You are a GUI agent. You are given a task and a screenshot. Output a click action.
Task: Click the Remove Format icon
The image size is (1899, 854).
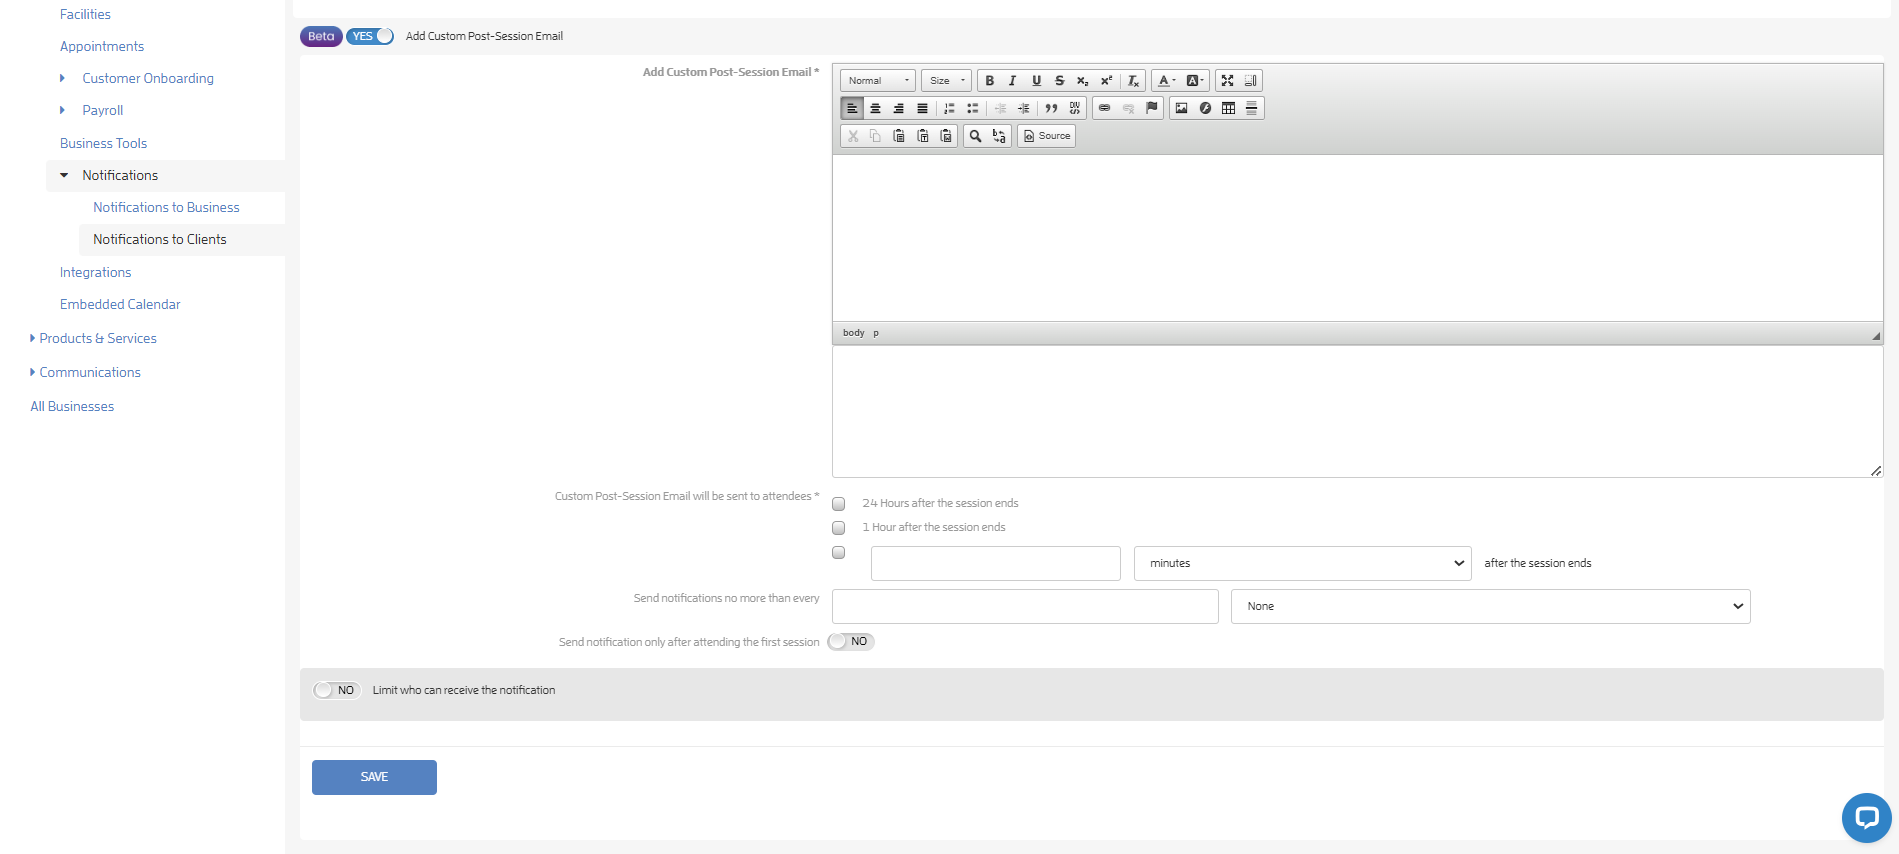[x=1133, y=81]
